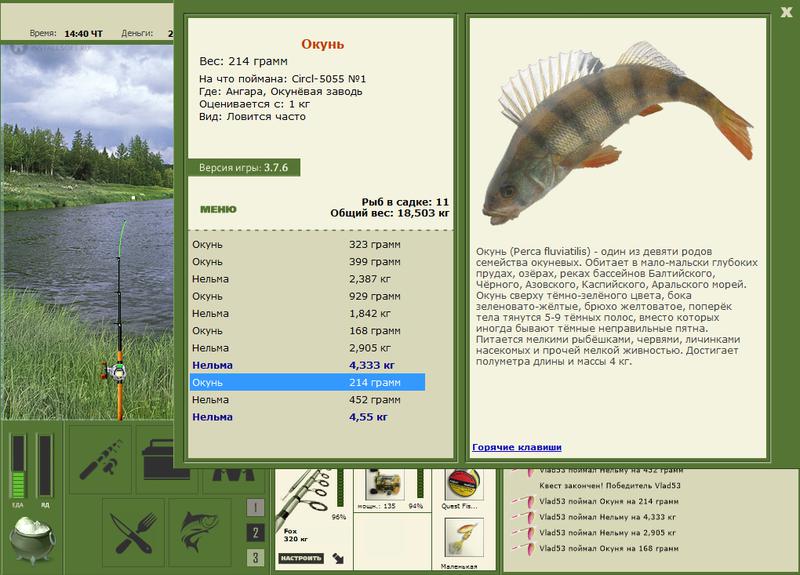Click chat message Квест закончен! Победитель Vlad53
This screenshot has height=575, width=800.
coord(610,486)
